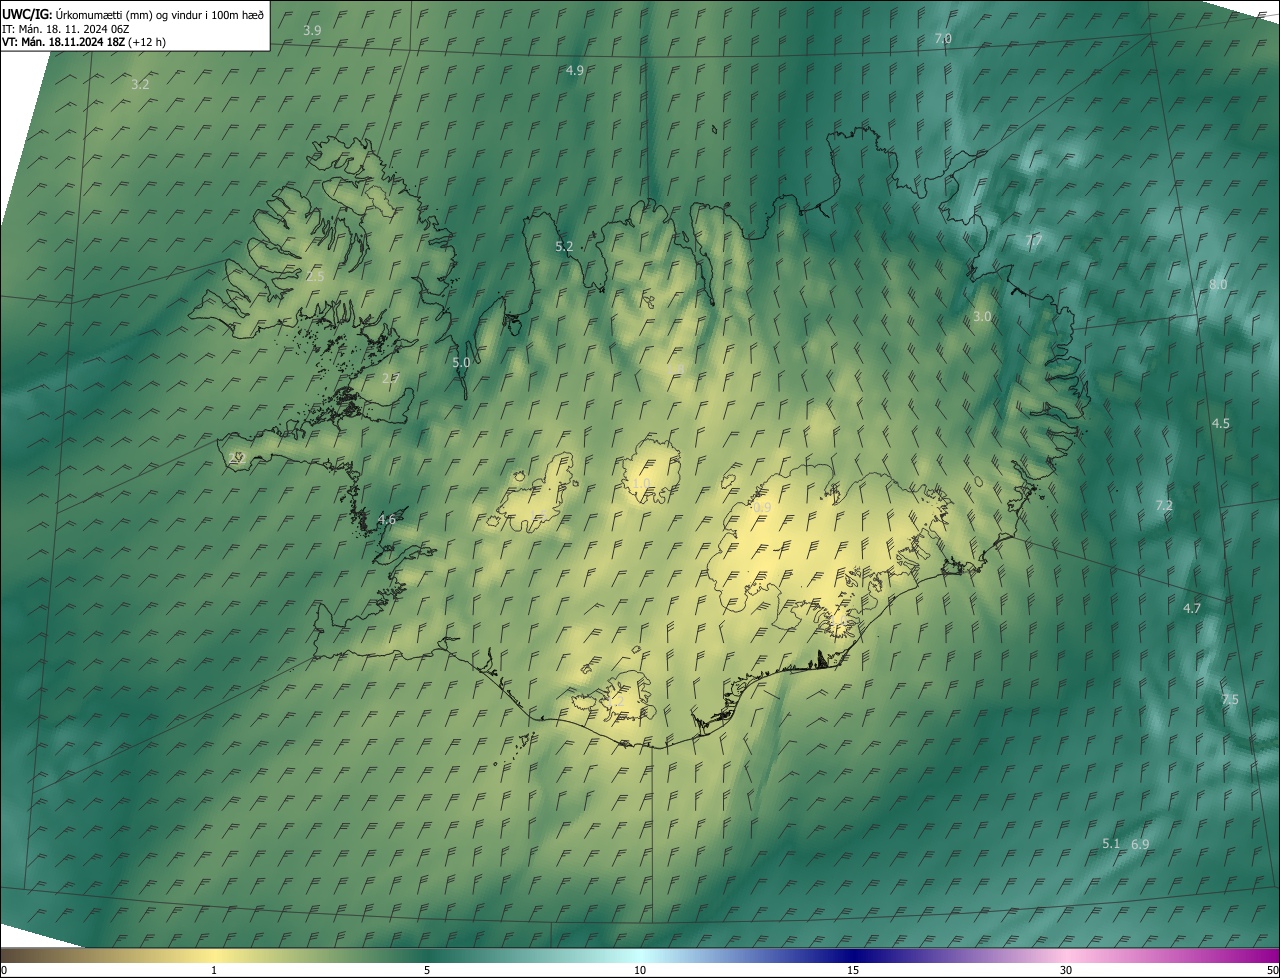Viewport: 1280px width, 978px height.
Task: Select the valid time line 'VT: Mán. 18.11.2024 18Z (+12 h)'
Action: point(83,42)
